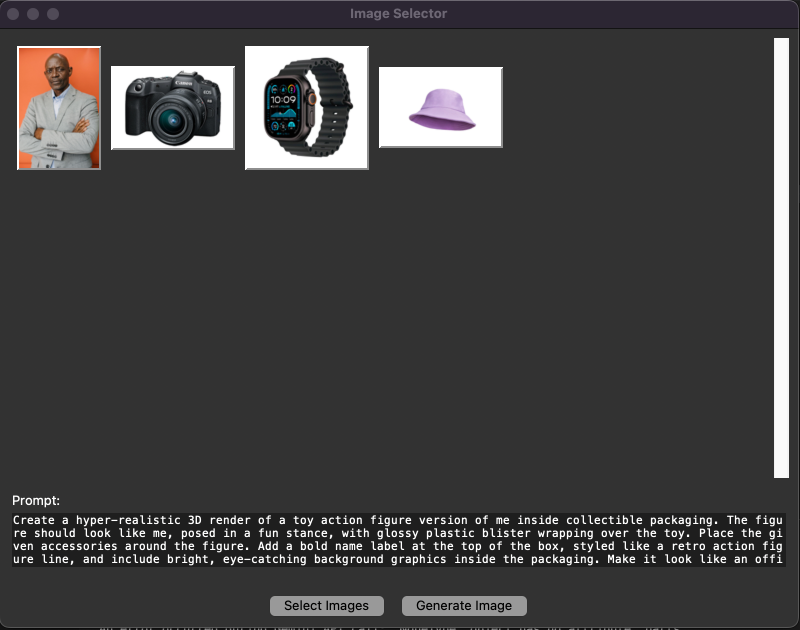Maximize the Image Selector window
The width and height of the screenshot is (800, 630).
pyautogui.click(x=53, y=14)
